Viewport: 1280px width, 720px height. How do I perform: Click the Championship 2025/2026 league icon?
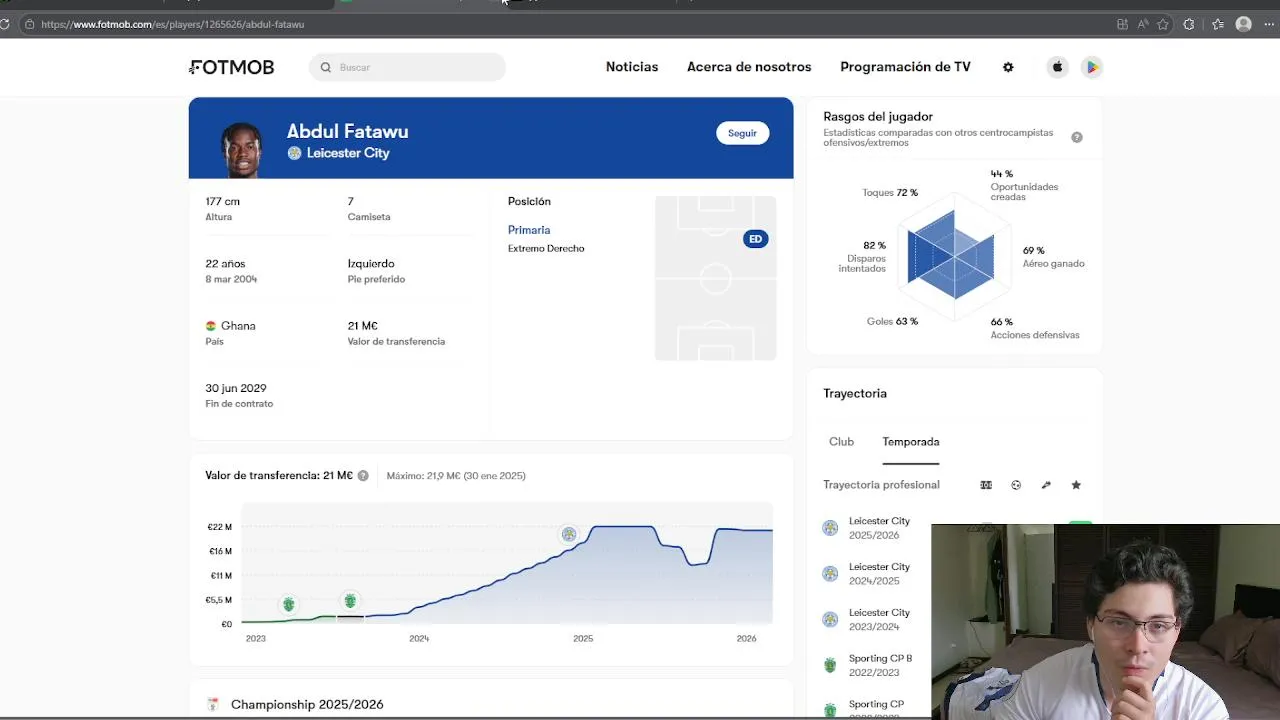213,705
